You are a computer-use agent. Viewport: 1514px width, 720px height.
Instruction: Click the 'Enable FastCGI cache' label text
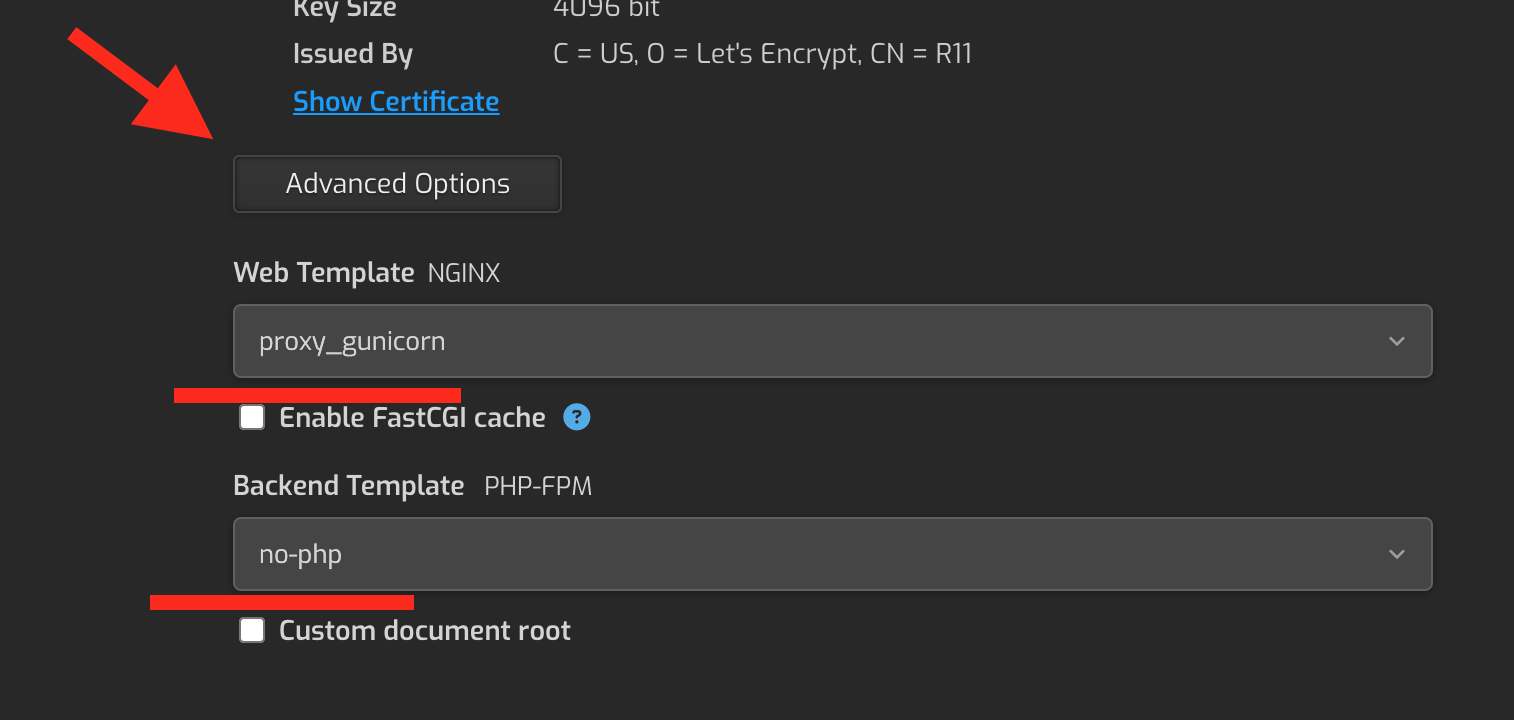coord(412,417)
